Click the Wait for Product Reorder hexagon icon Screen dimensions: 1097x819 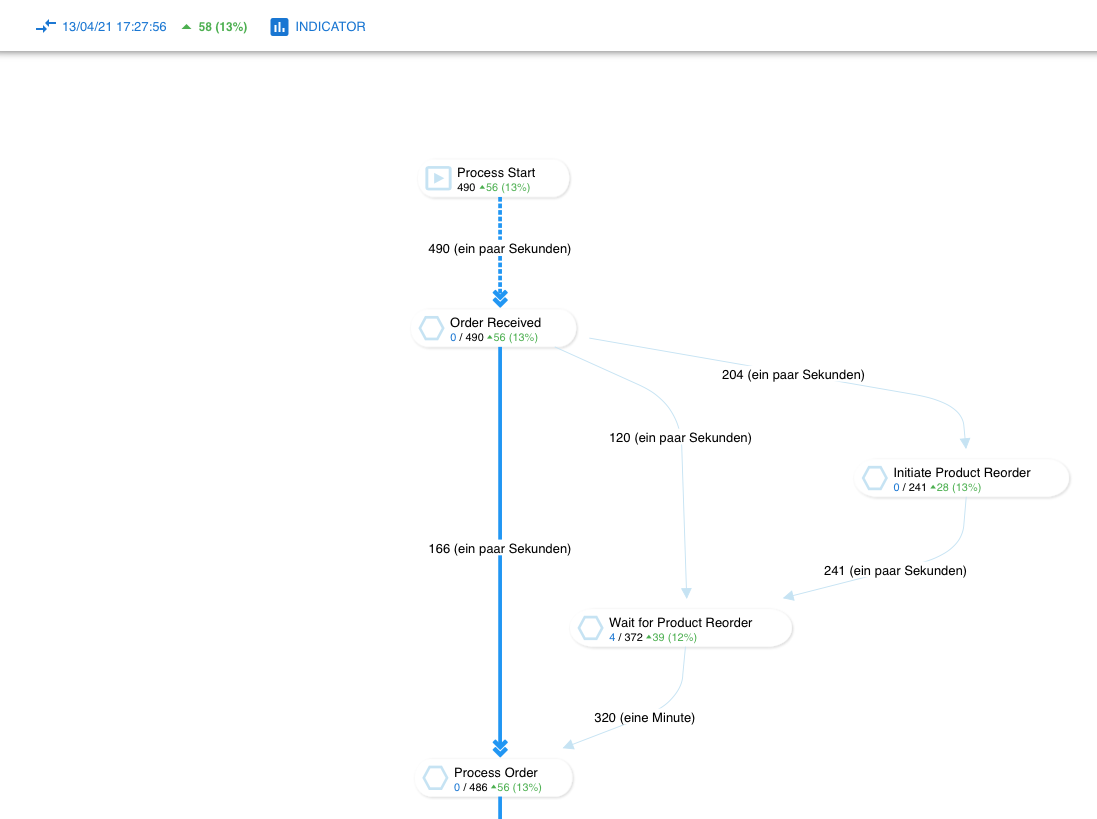click(x=590, y=629)
